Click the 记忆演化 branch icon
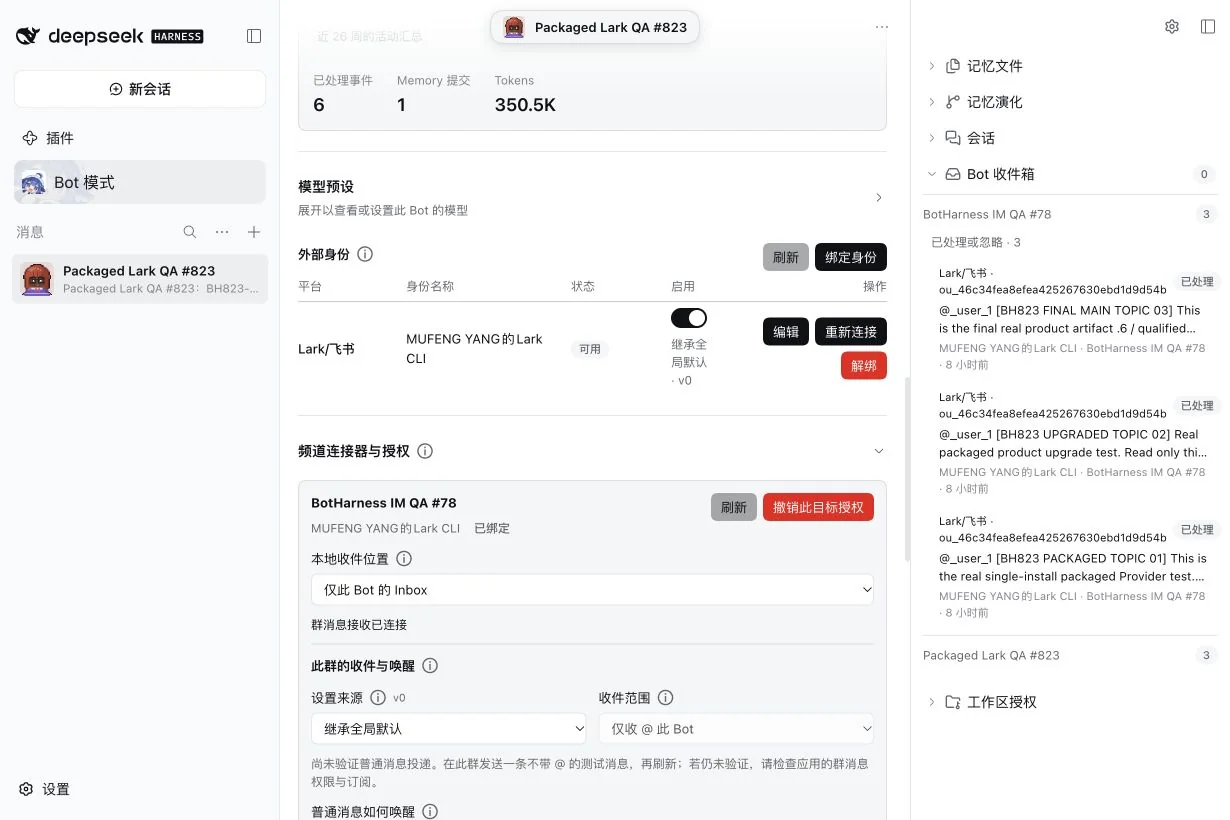 tap(953, 102)
